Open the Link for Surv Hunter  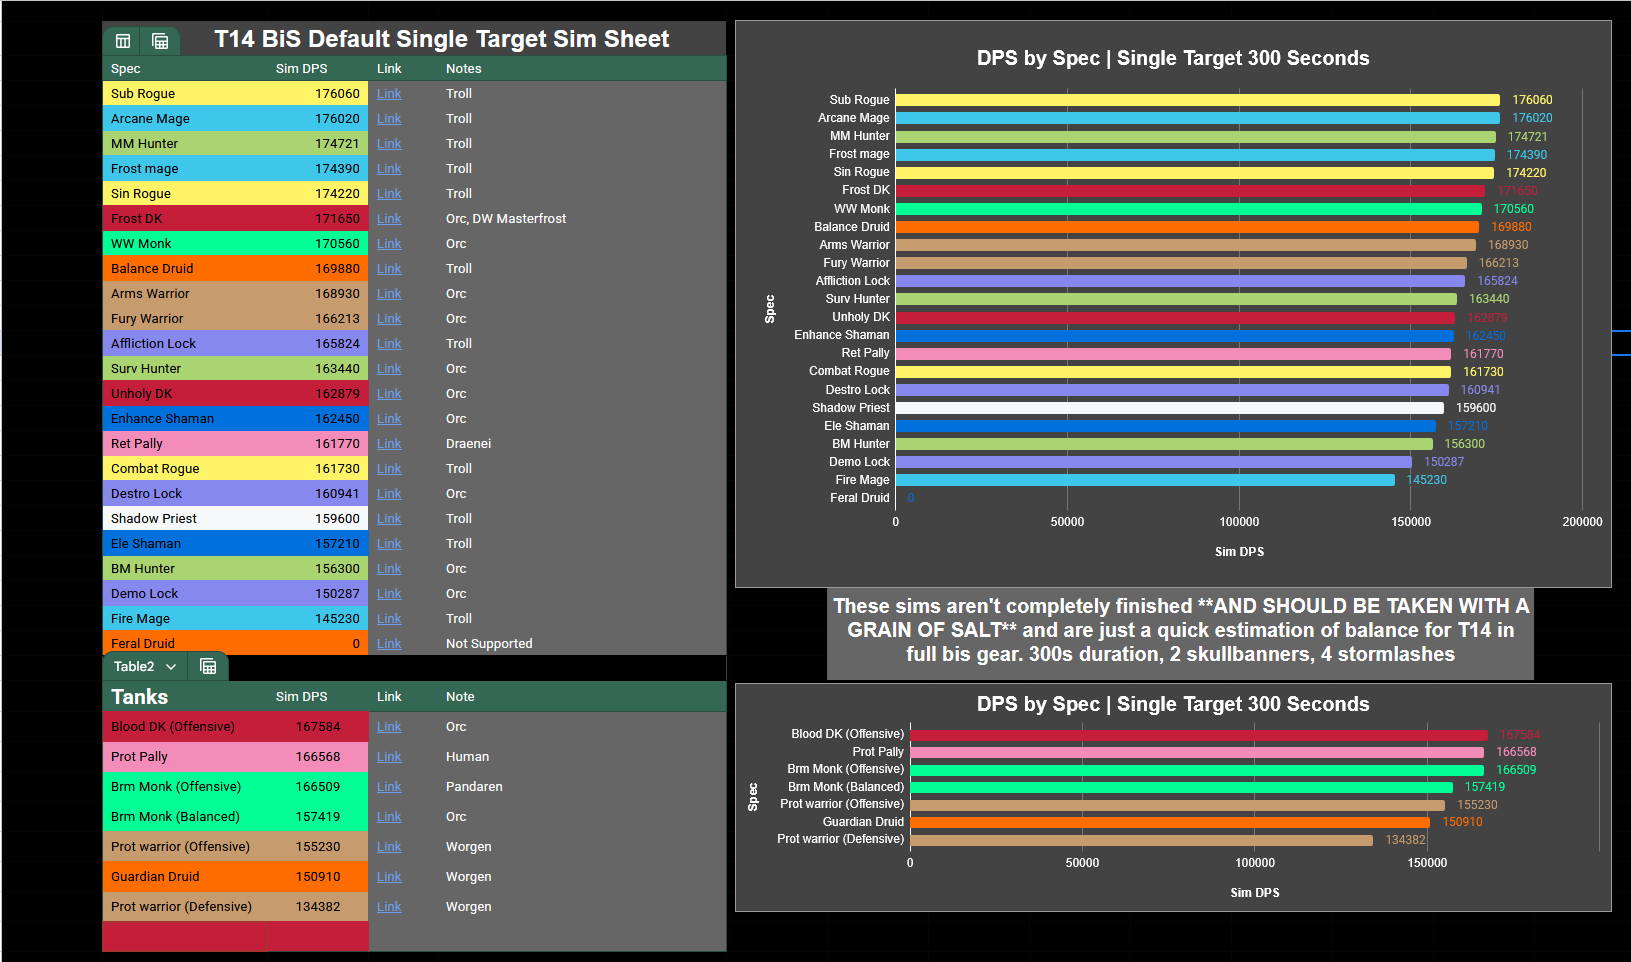pyautogui.click(x=389, y=369)
